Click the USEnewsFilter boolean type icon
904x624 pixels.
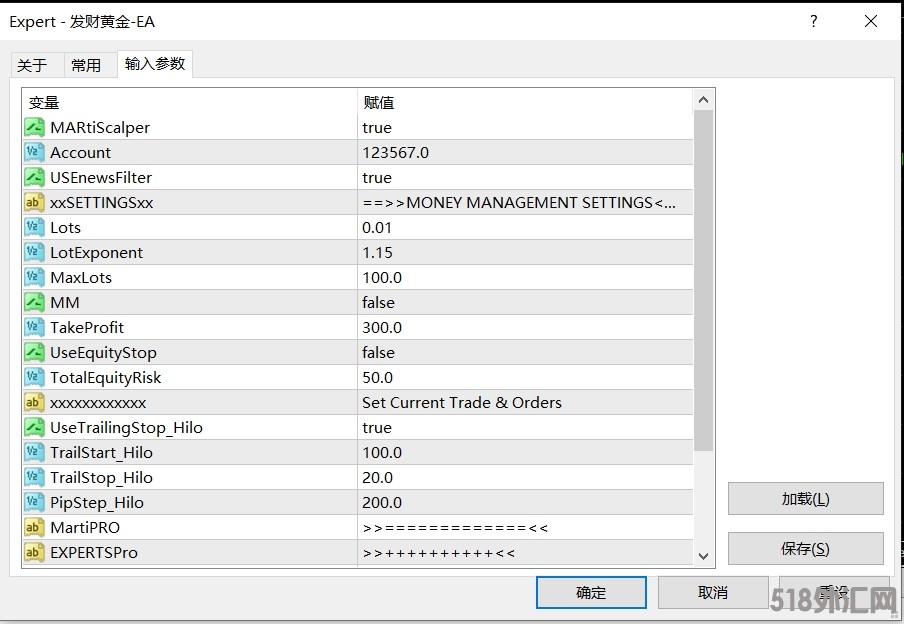coord(34,178)
